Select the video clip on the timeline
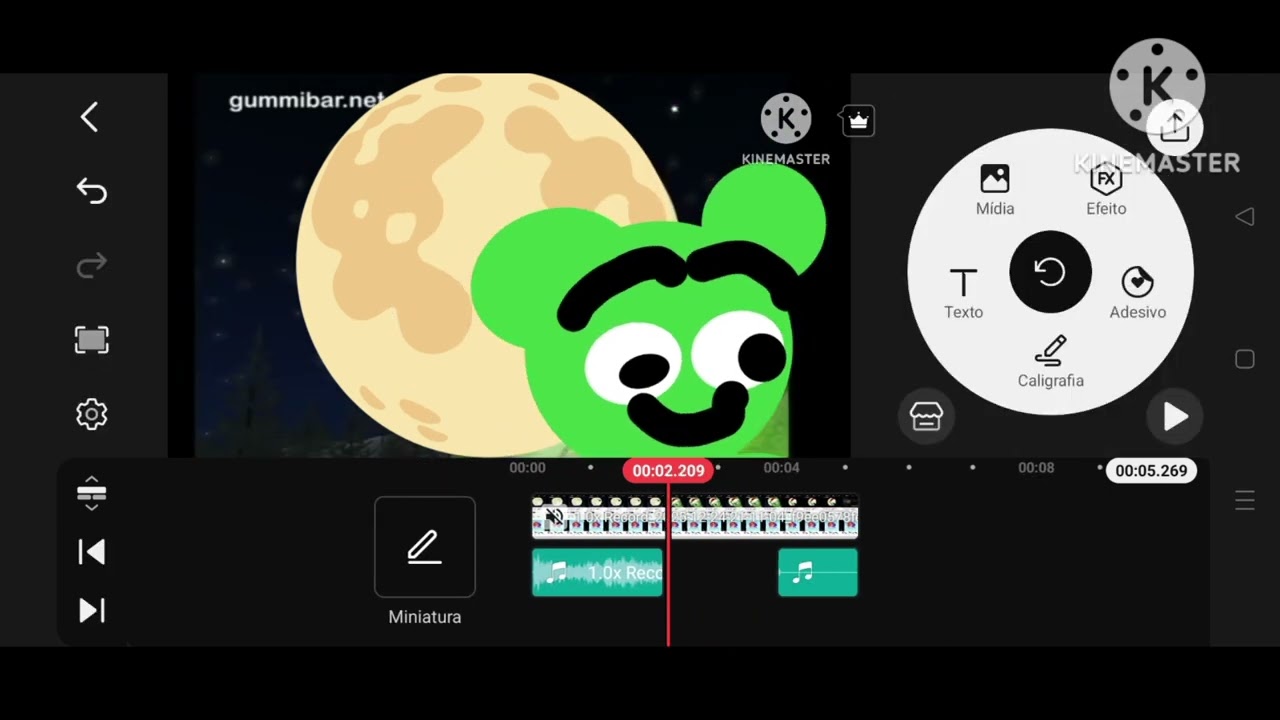This screenshot has height=720, width=1280. click(x=695, y=517)
